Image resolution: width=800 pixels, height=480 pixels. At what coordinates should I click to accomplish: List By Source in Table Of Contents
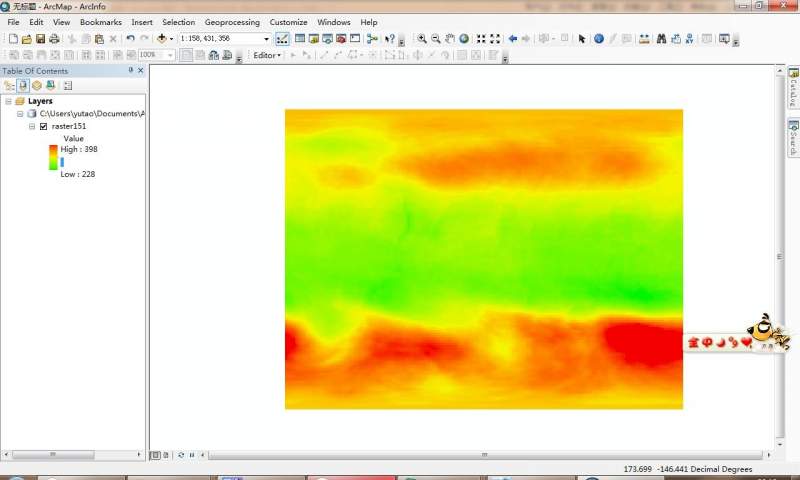(23, 86)
